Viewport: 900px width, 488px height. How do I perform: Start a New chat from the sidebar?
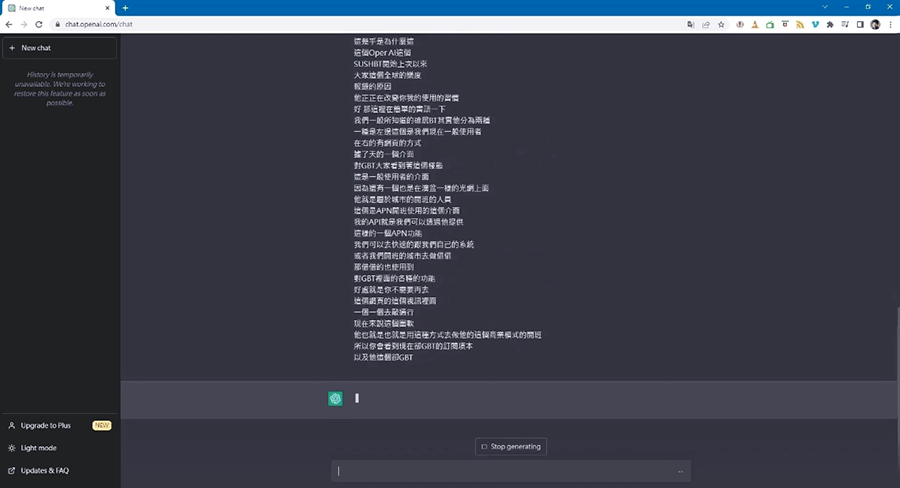click(60, 48)
